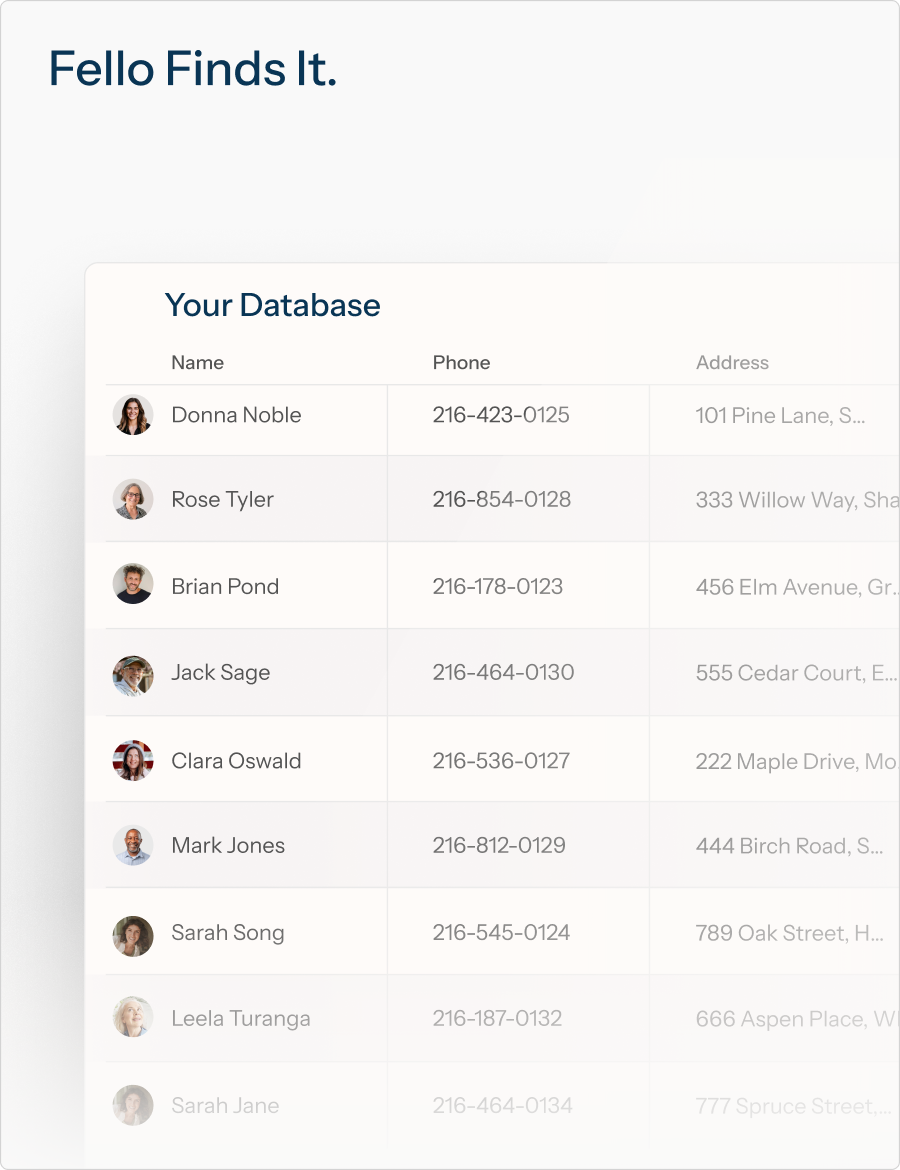Click Rose Tyler's avatar photo
This screenshot has width=900, height=1170.
click(133, 499)
